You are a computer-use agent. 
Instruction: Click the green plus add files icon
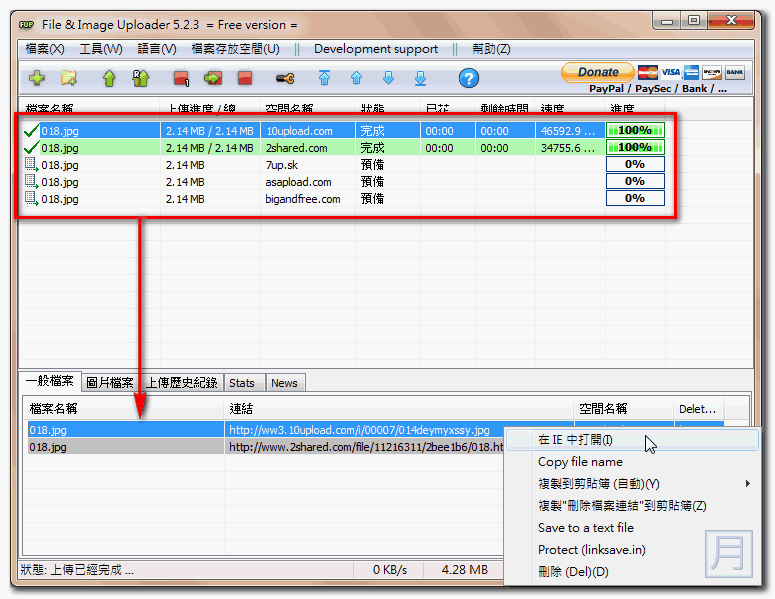pos(37,78)
